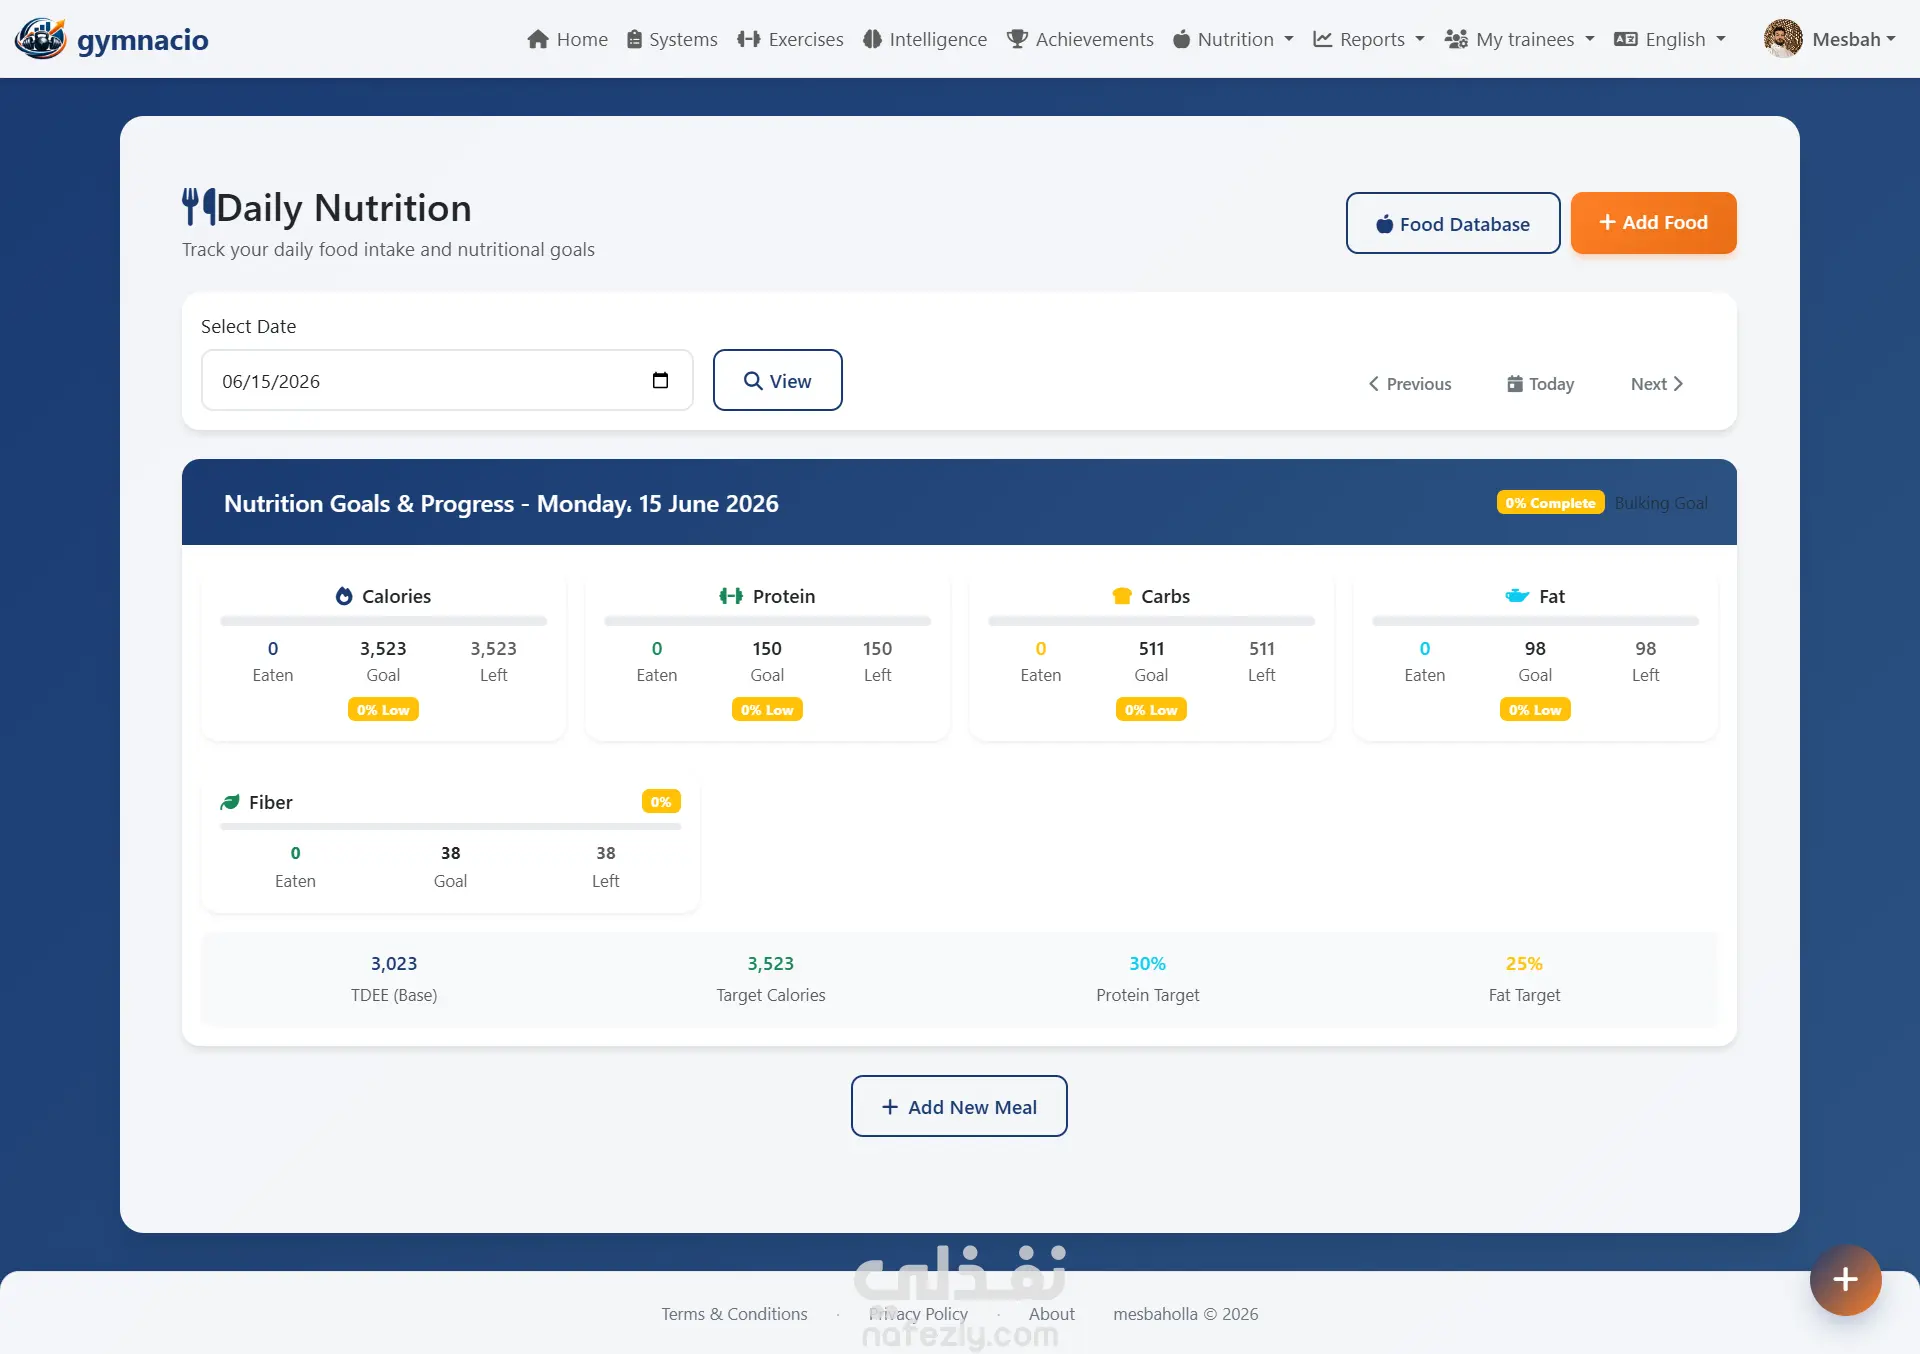Expand the Reports dropdown menu
Viewport: 1920px width, 1354px height.
pos(1368,39)
